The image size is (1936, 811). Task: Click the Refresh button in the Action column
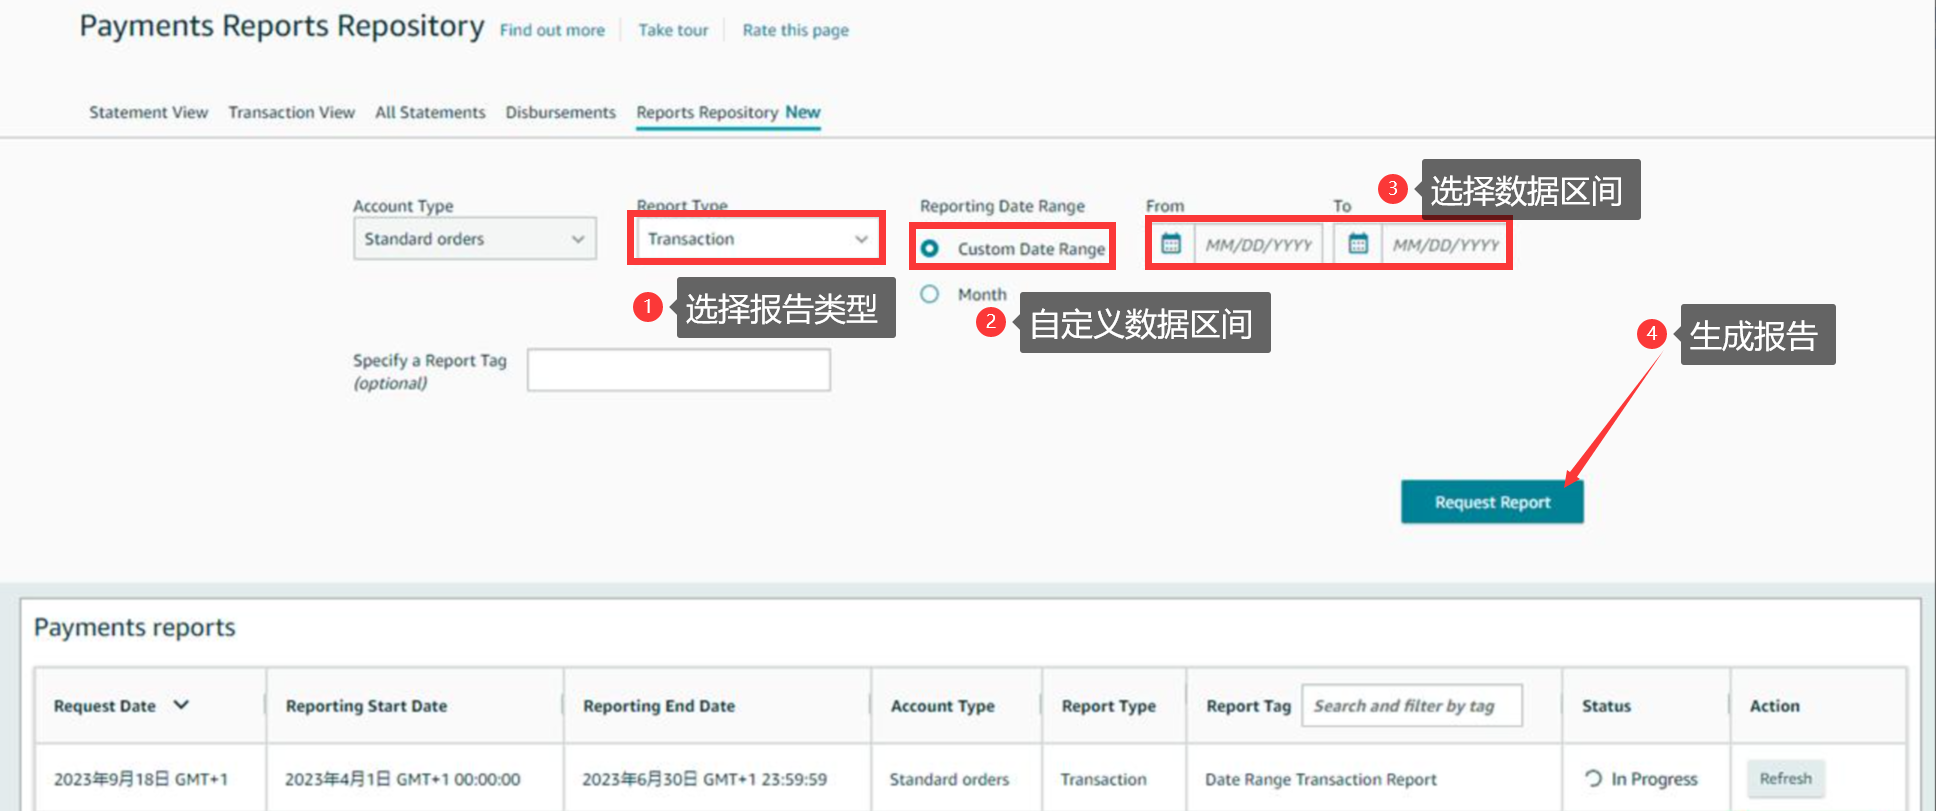pos(1786,778)
